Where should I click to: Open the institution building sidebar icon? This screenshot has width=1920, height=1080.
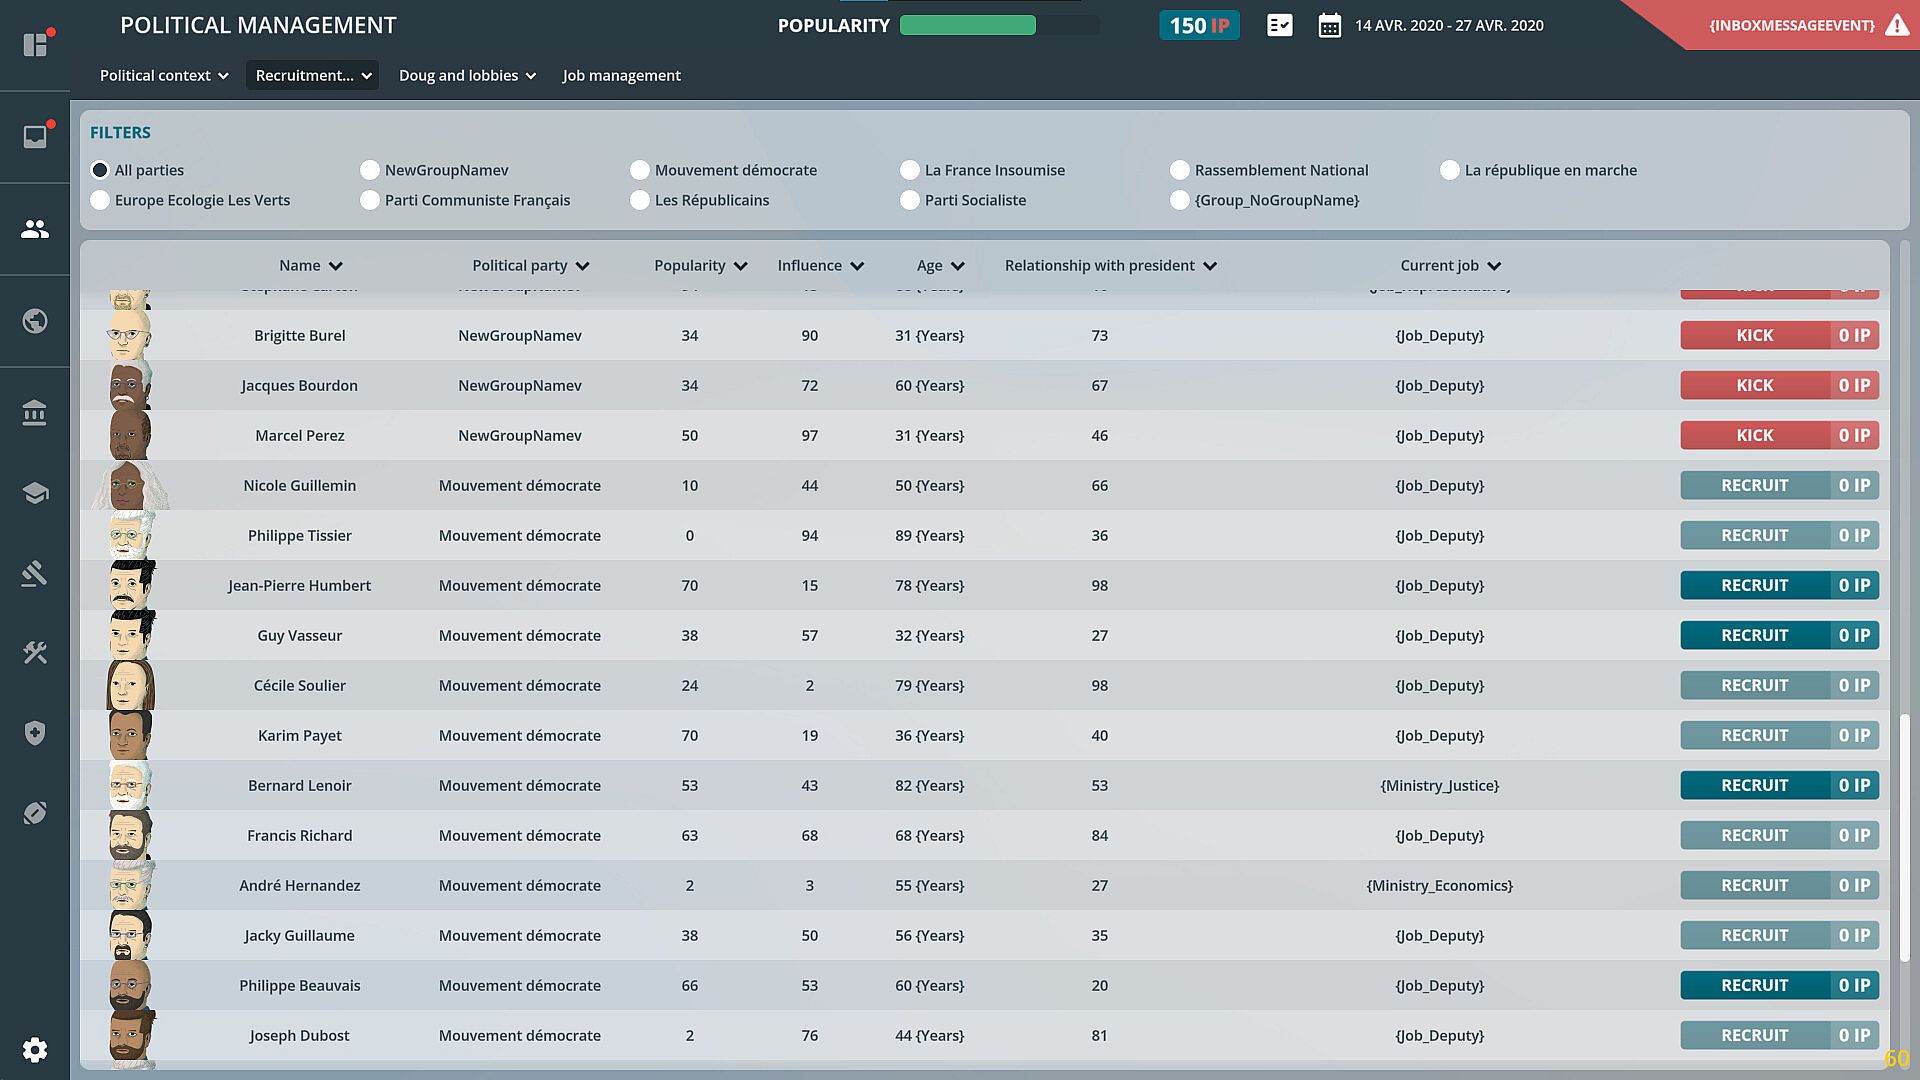[x=35, y=413]
